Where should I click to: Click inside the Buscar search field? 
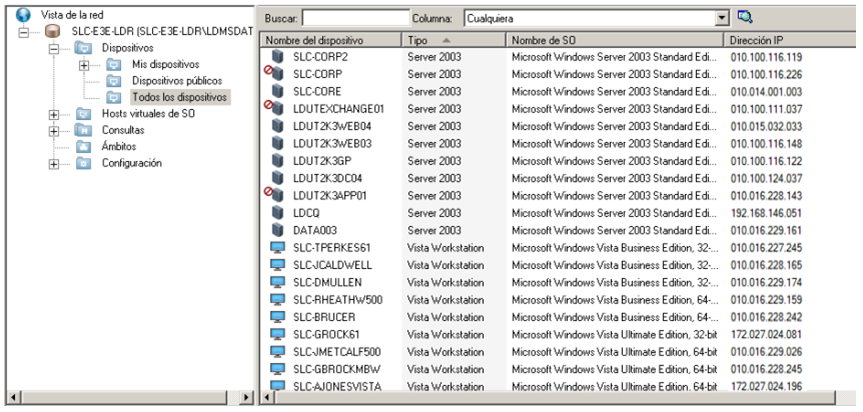click(354, 18)
